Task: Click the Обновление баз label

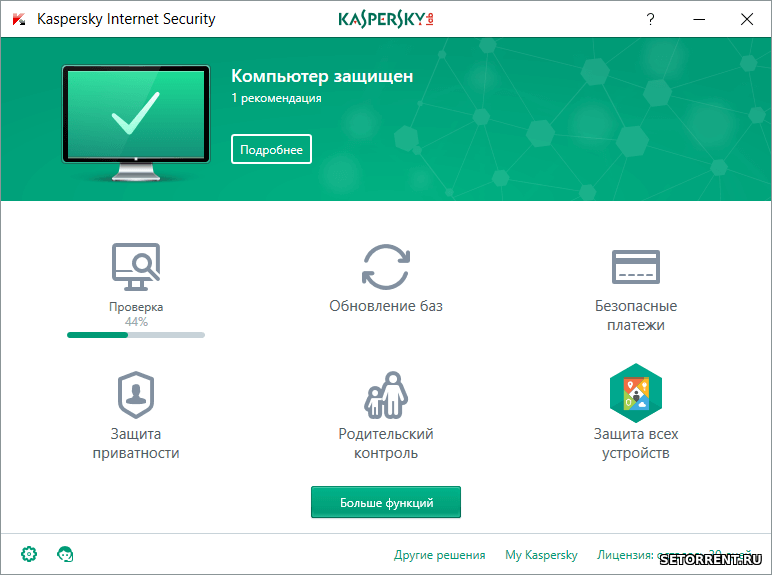Action: pyautogui.click(x=386, y=306)
